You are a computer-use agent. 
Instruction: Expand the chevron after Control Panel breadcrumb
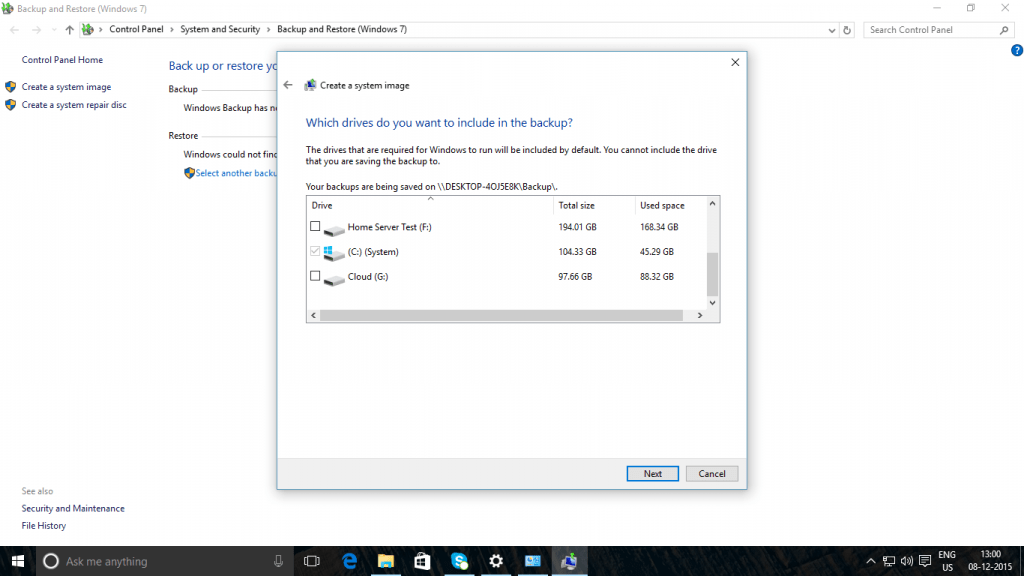point(172,29)
